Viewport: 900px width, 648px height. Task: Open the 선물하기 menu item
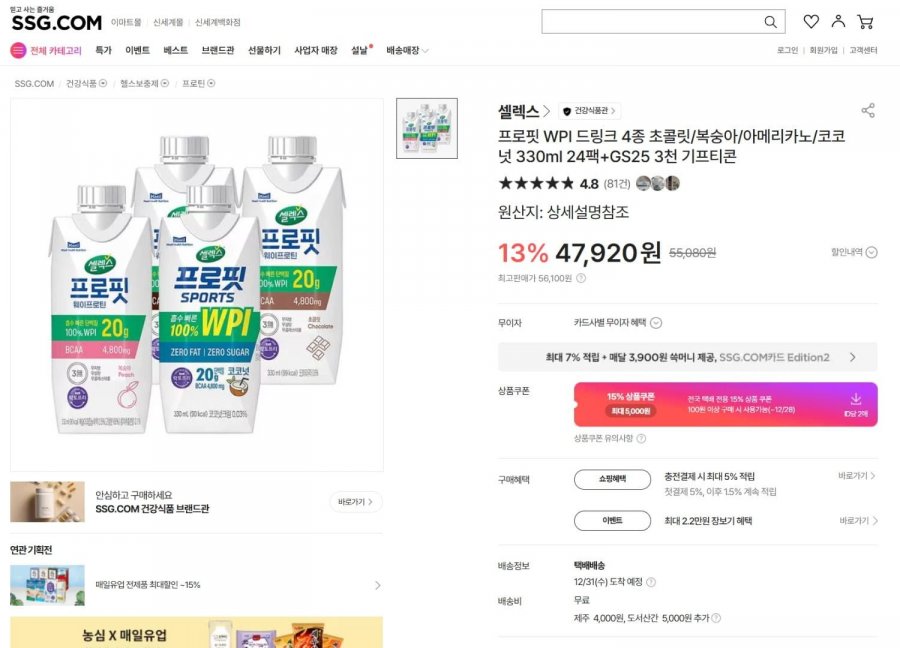[264, 50]
